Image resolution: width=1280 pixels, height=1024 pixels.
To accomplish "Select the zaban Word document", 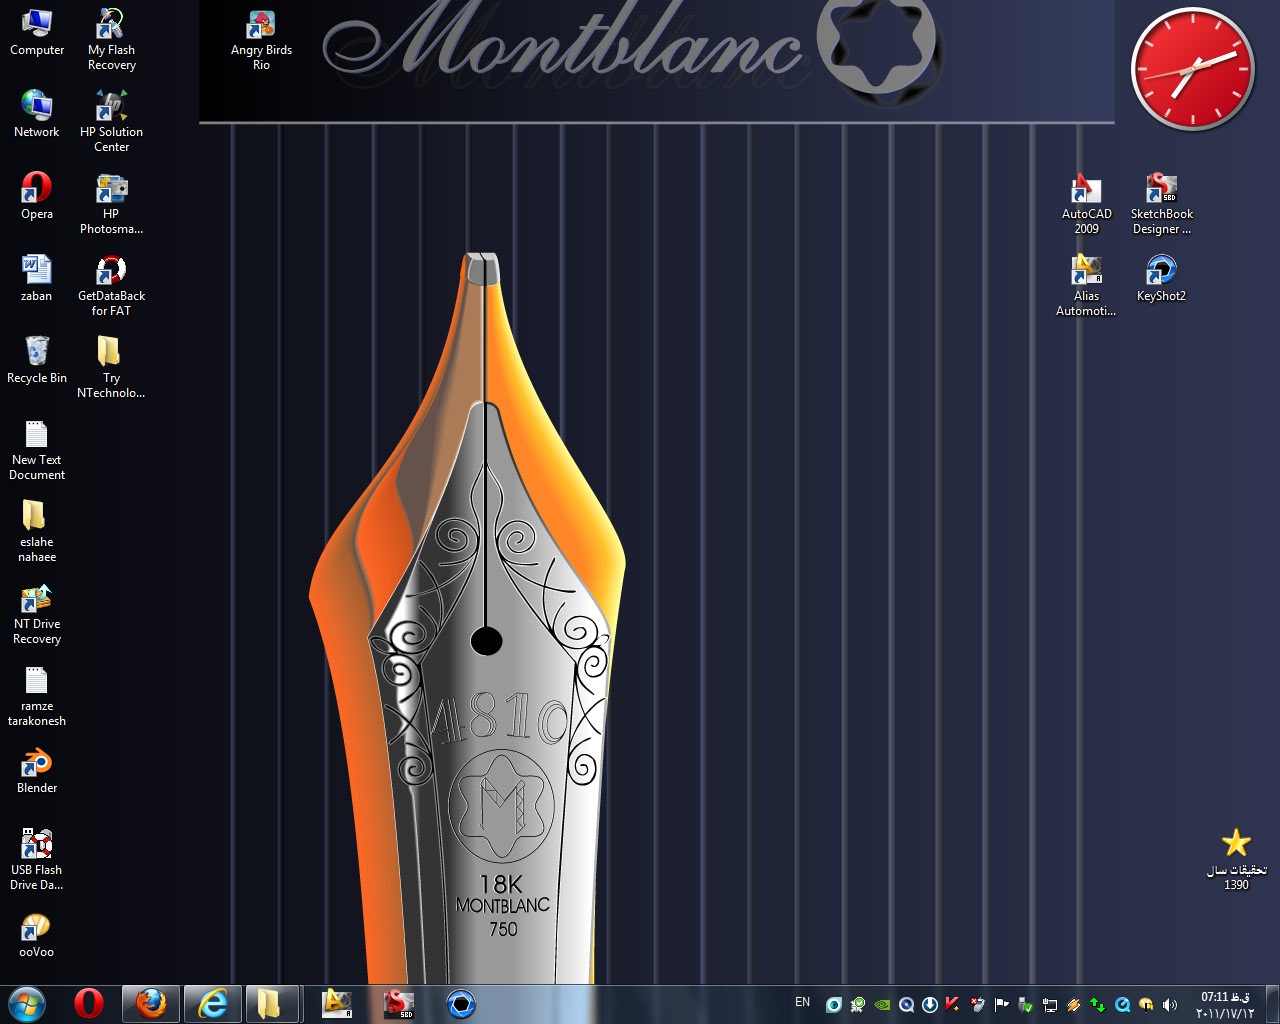I will [37, 279].
